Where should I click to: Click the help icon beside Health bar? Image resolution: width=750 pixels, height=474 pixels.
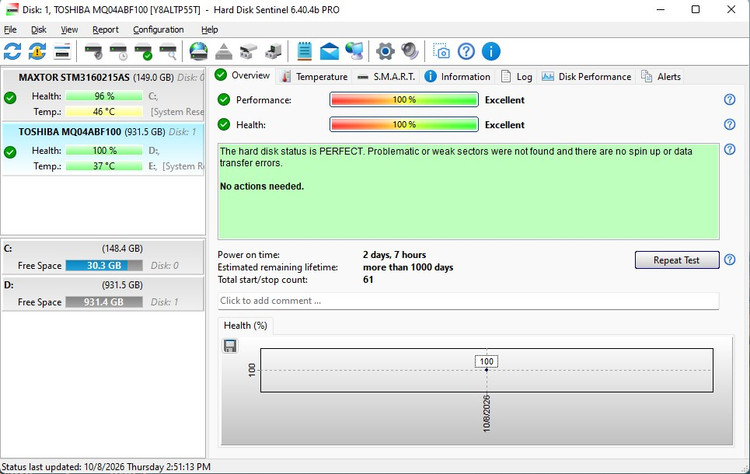[x=729, y=124]
